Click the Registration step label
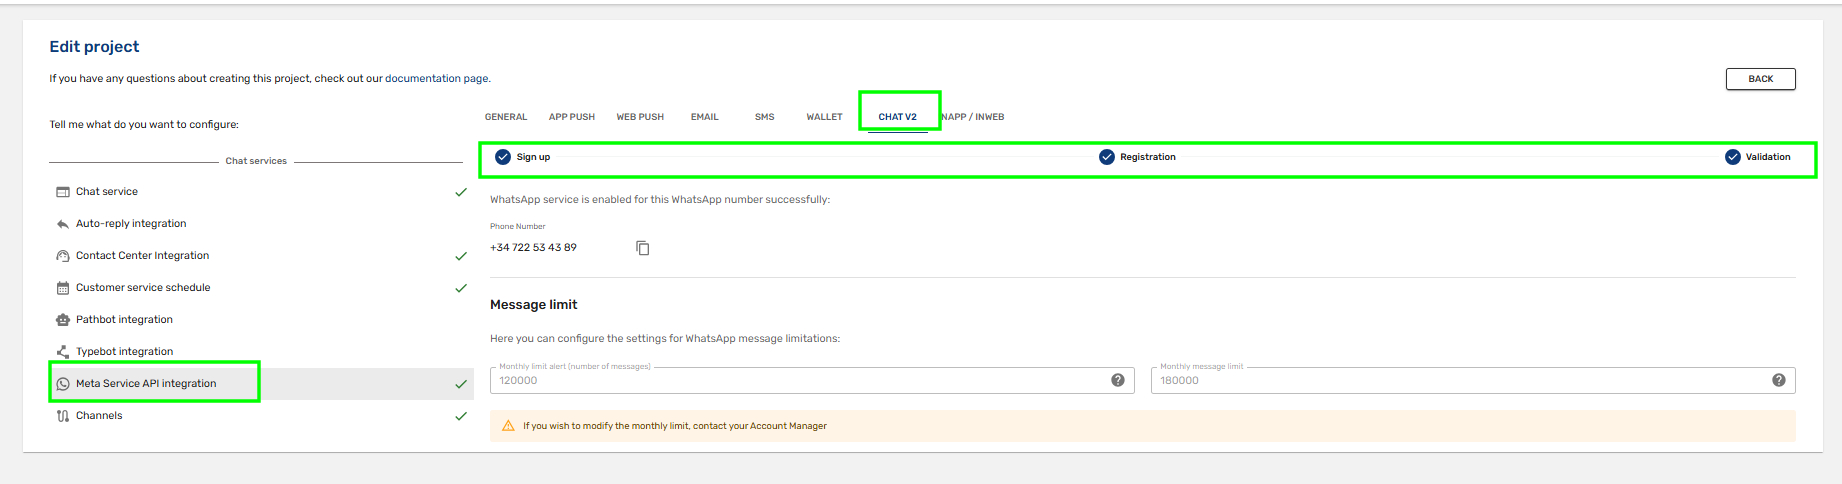 tap(1148, 157)
